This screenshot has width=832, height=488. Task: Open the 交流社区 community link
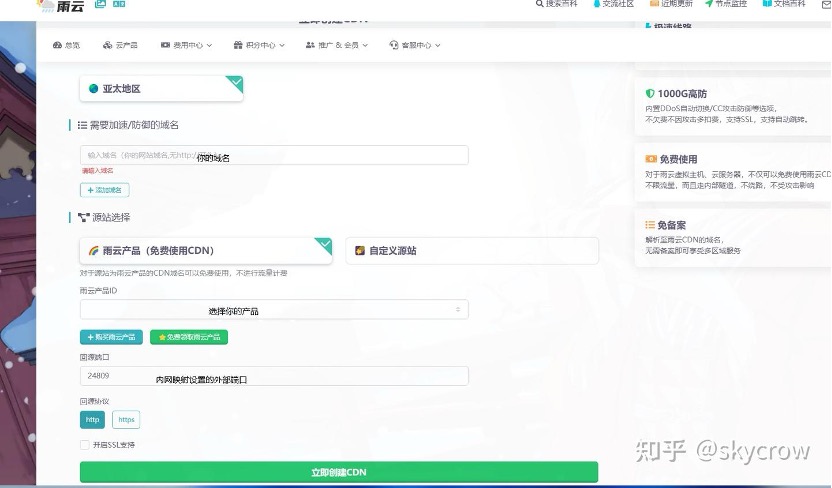tap(613, 4)
